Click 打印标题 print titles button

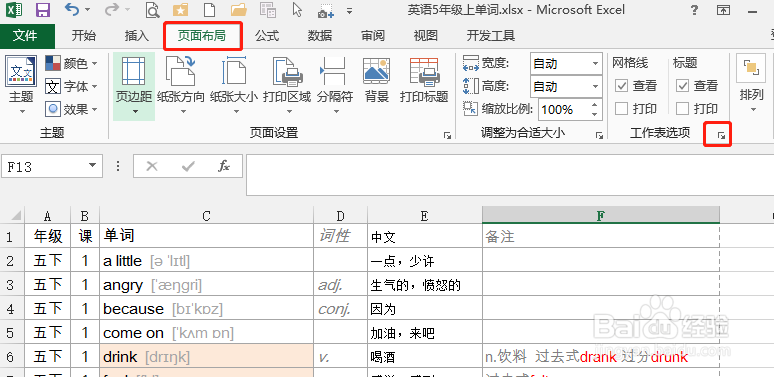point(424,80)
